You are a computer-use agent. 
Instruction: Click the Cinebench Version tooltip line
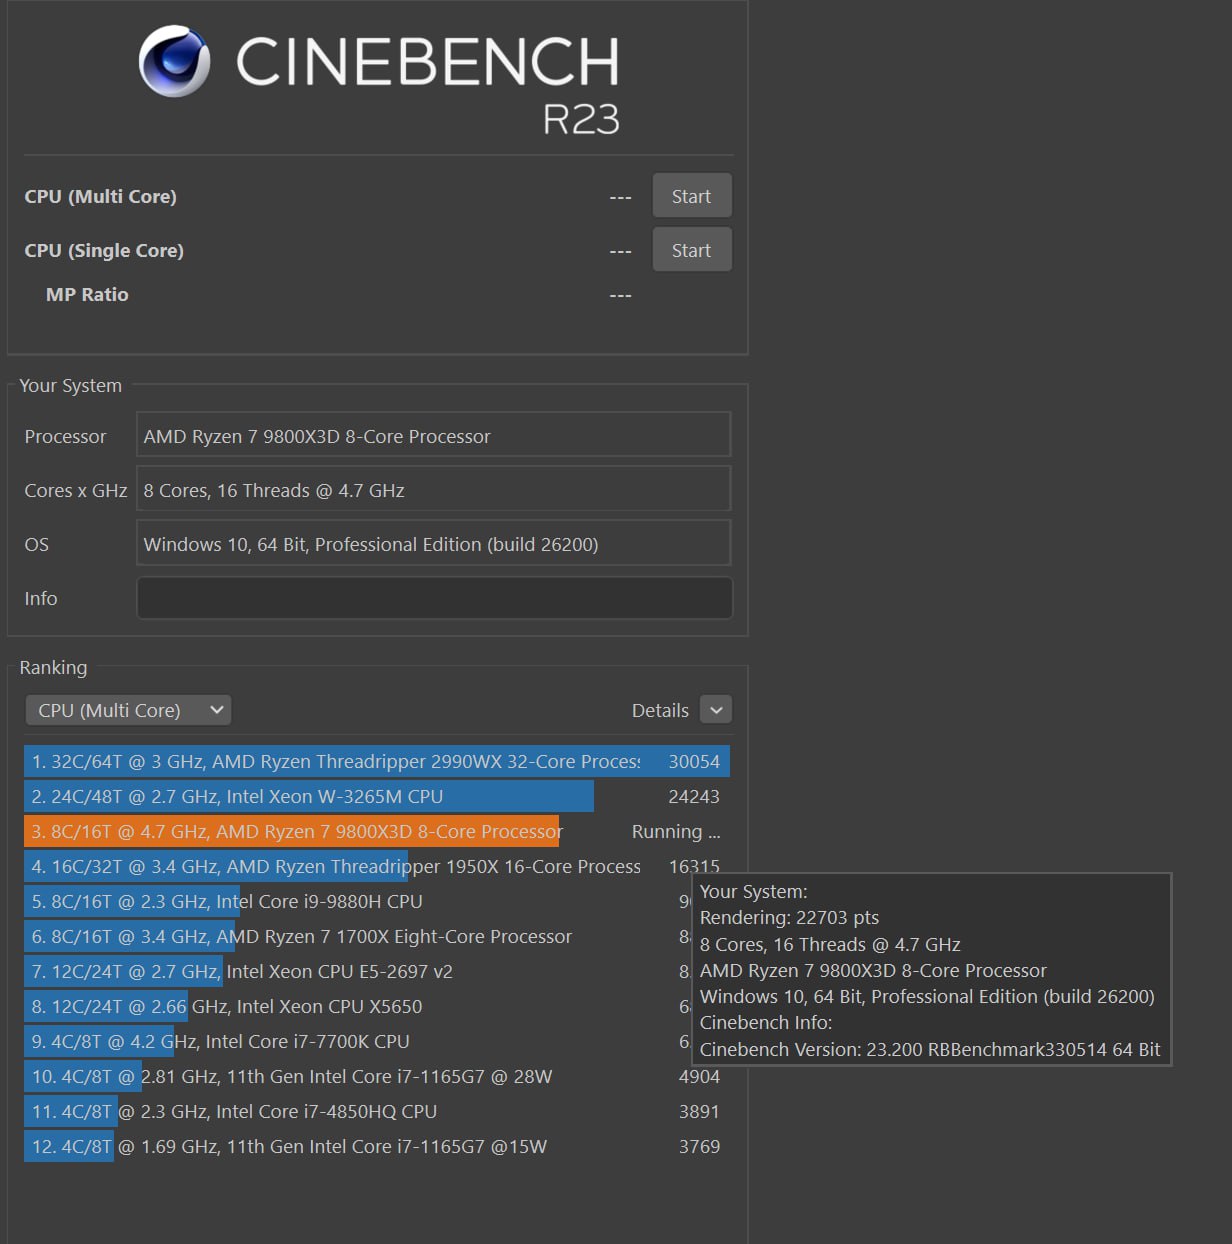(x=930, y=1049)
